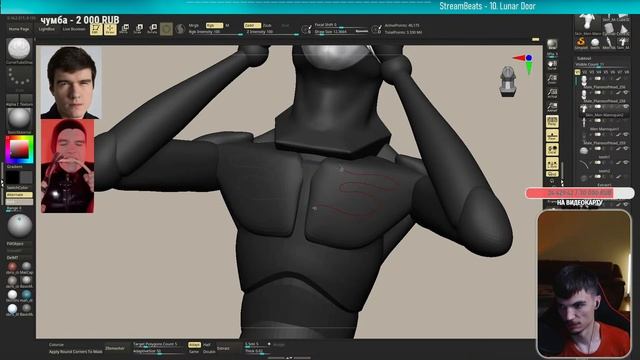
Task: Select the MatCap gray material sphere
Action: (x=27, y=267)
